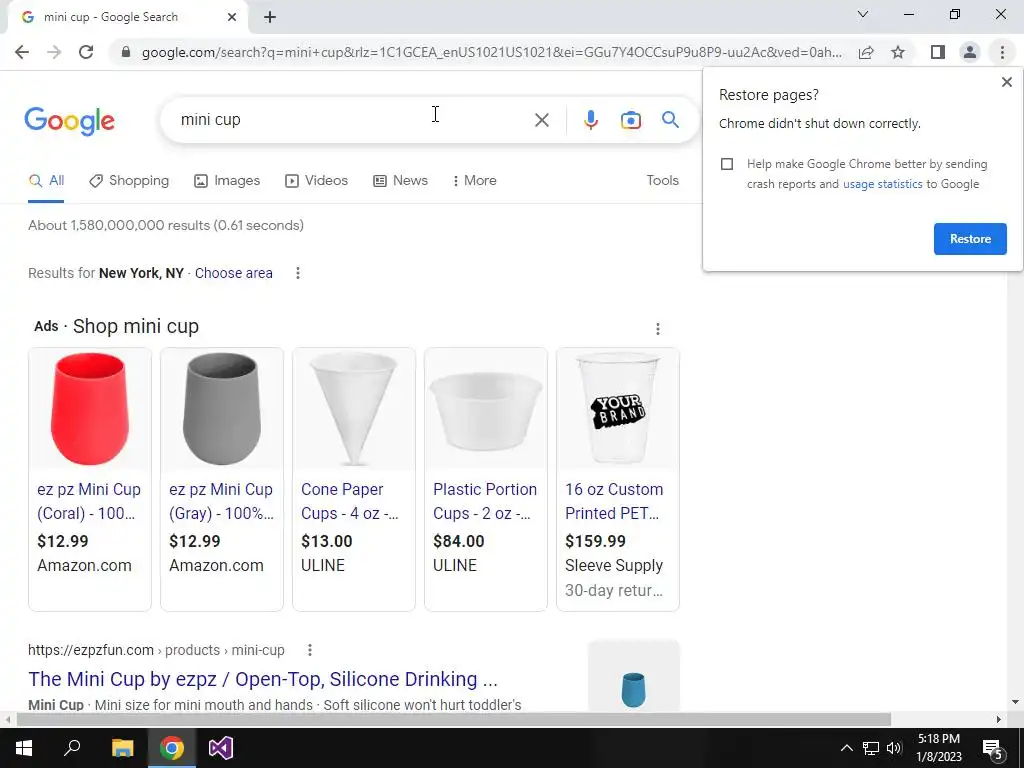Open the volume speaker tray icon
Viewport: 1024px width, 768px height.
[894, 748]
